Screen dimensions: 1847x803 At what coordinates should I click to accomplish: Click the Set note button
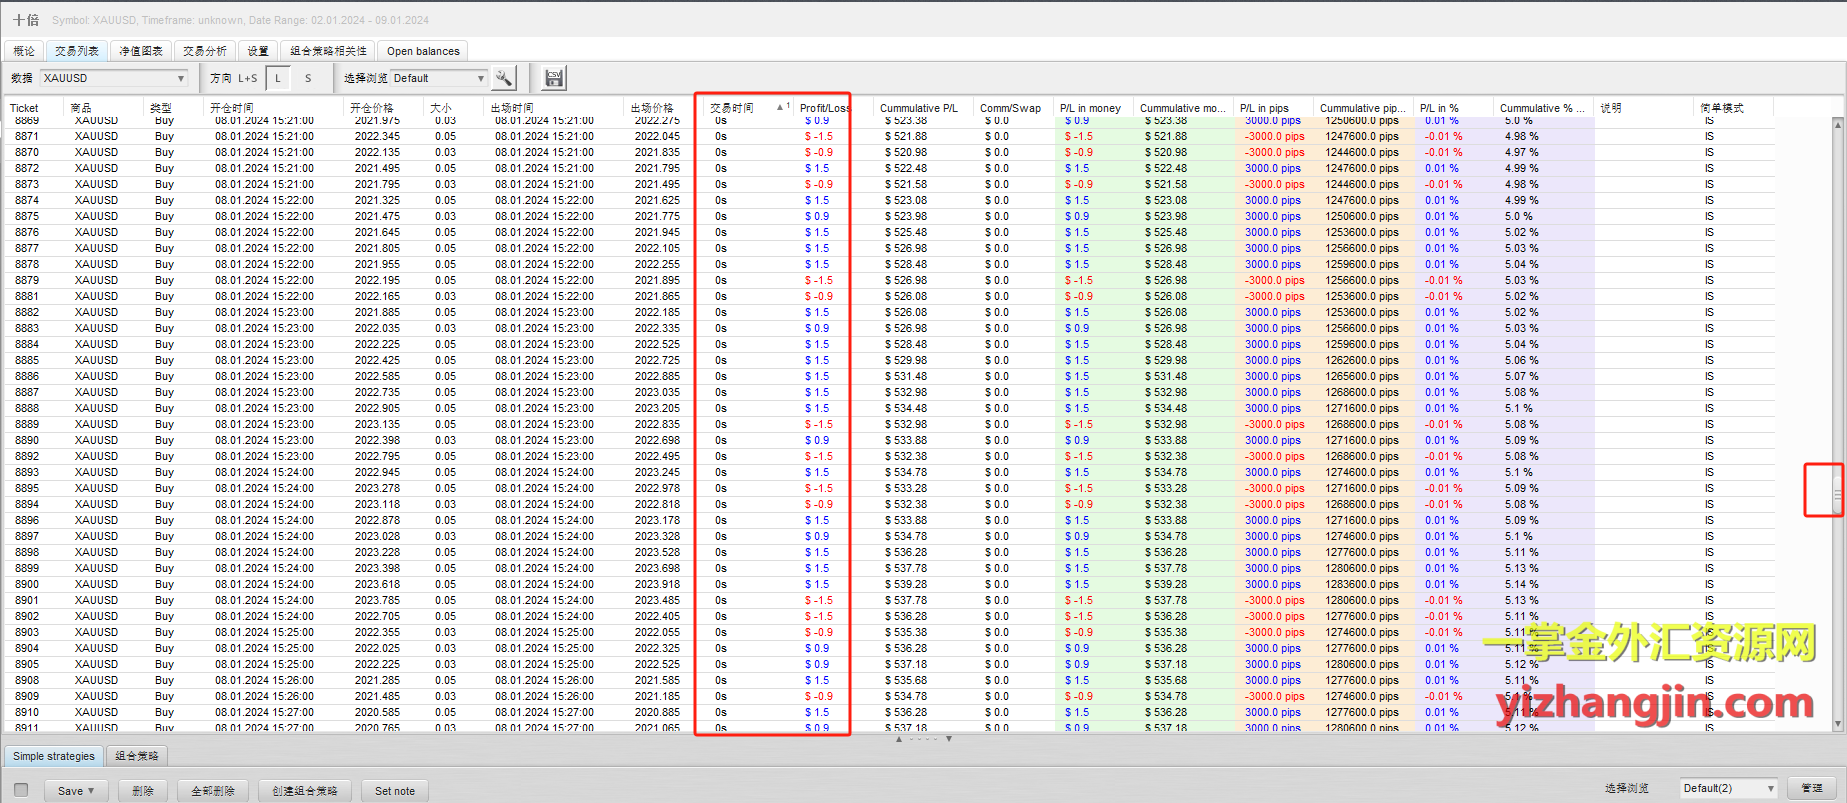pos(395,791)
